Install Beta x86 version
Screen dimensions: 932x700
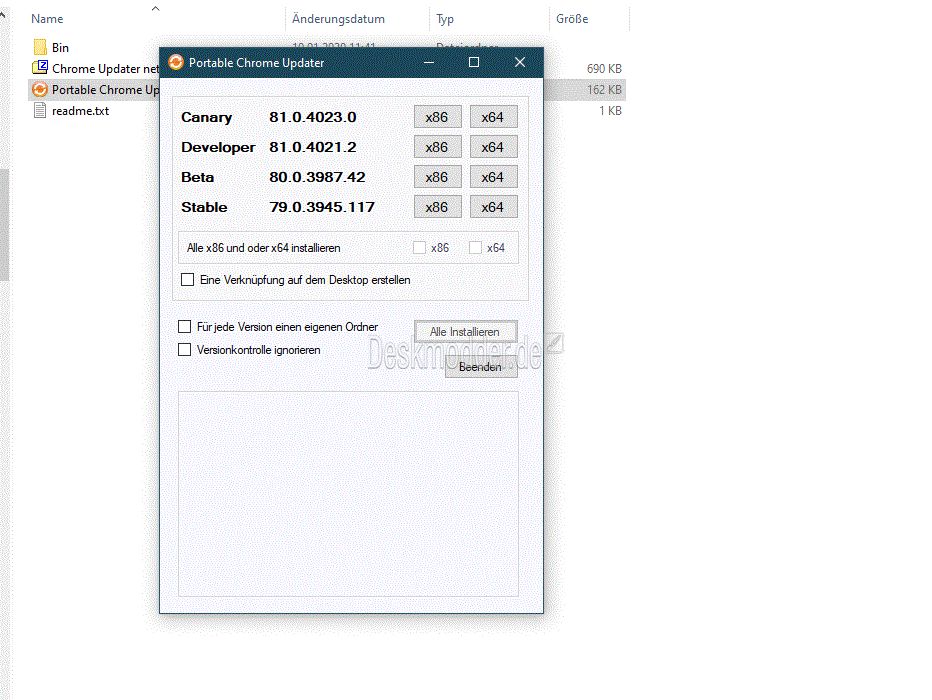pyautogui.click(x=437, y=177)
